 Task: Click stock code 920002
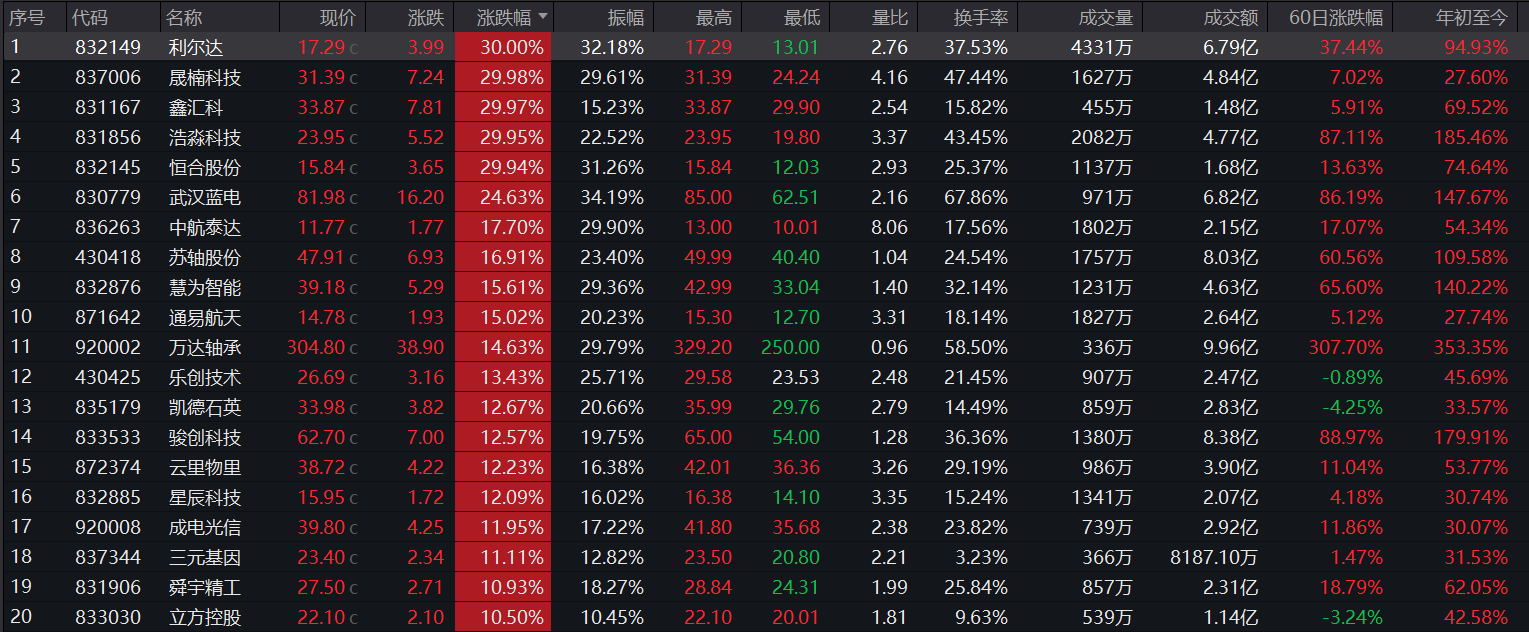pyautogui.click(x=108, y=347)
